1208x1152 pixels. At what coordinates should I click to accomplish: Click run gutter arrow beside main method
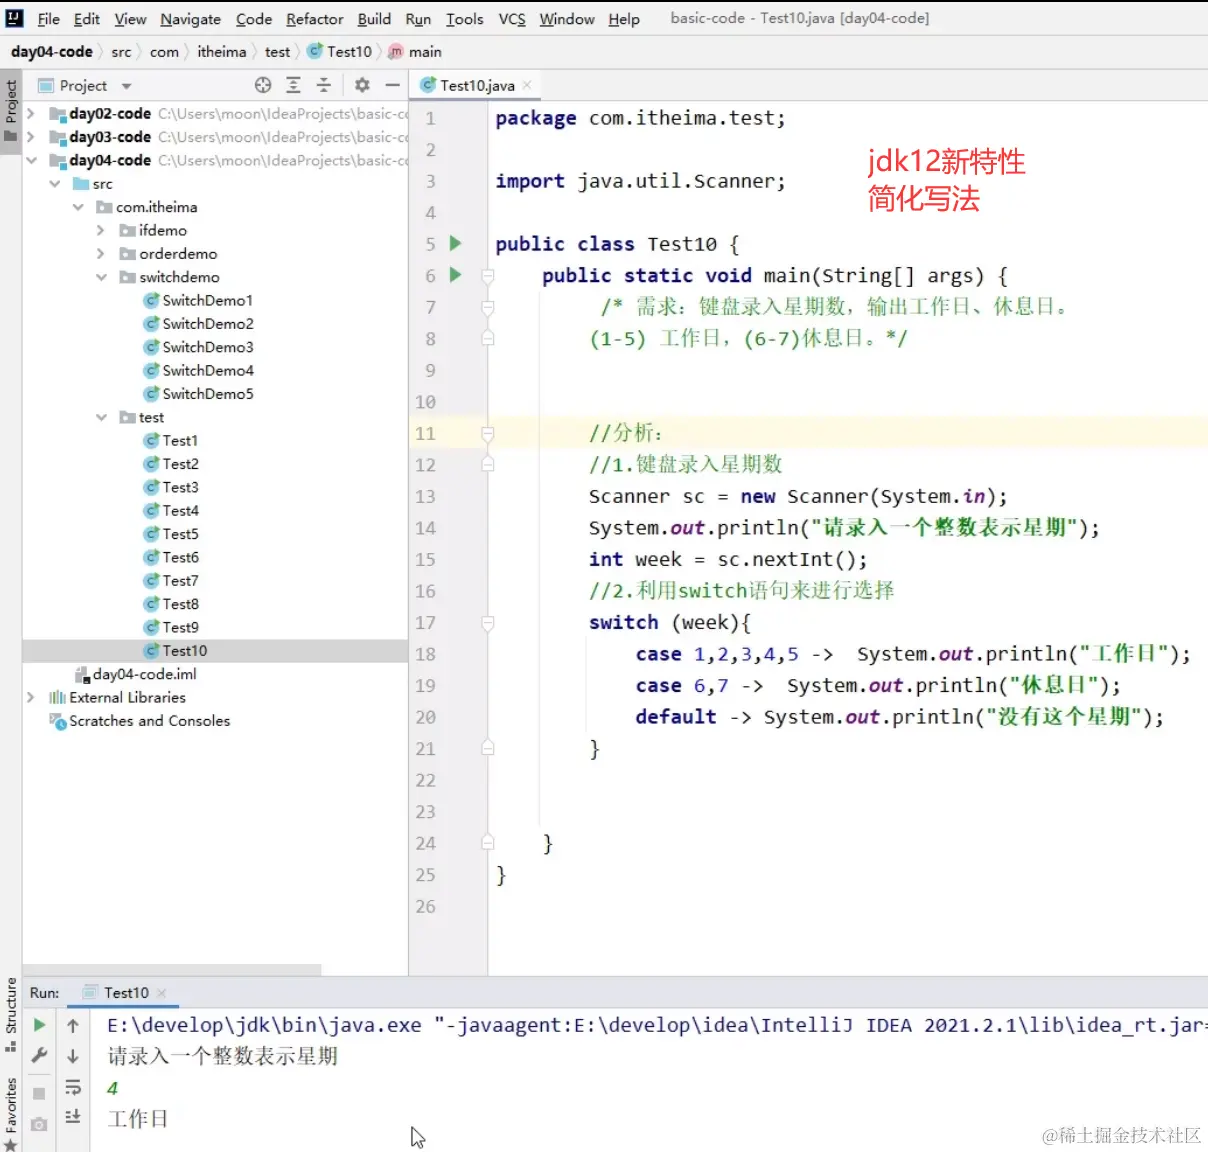point(455,275)
